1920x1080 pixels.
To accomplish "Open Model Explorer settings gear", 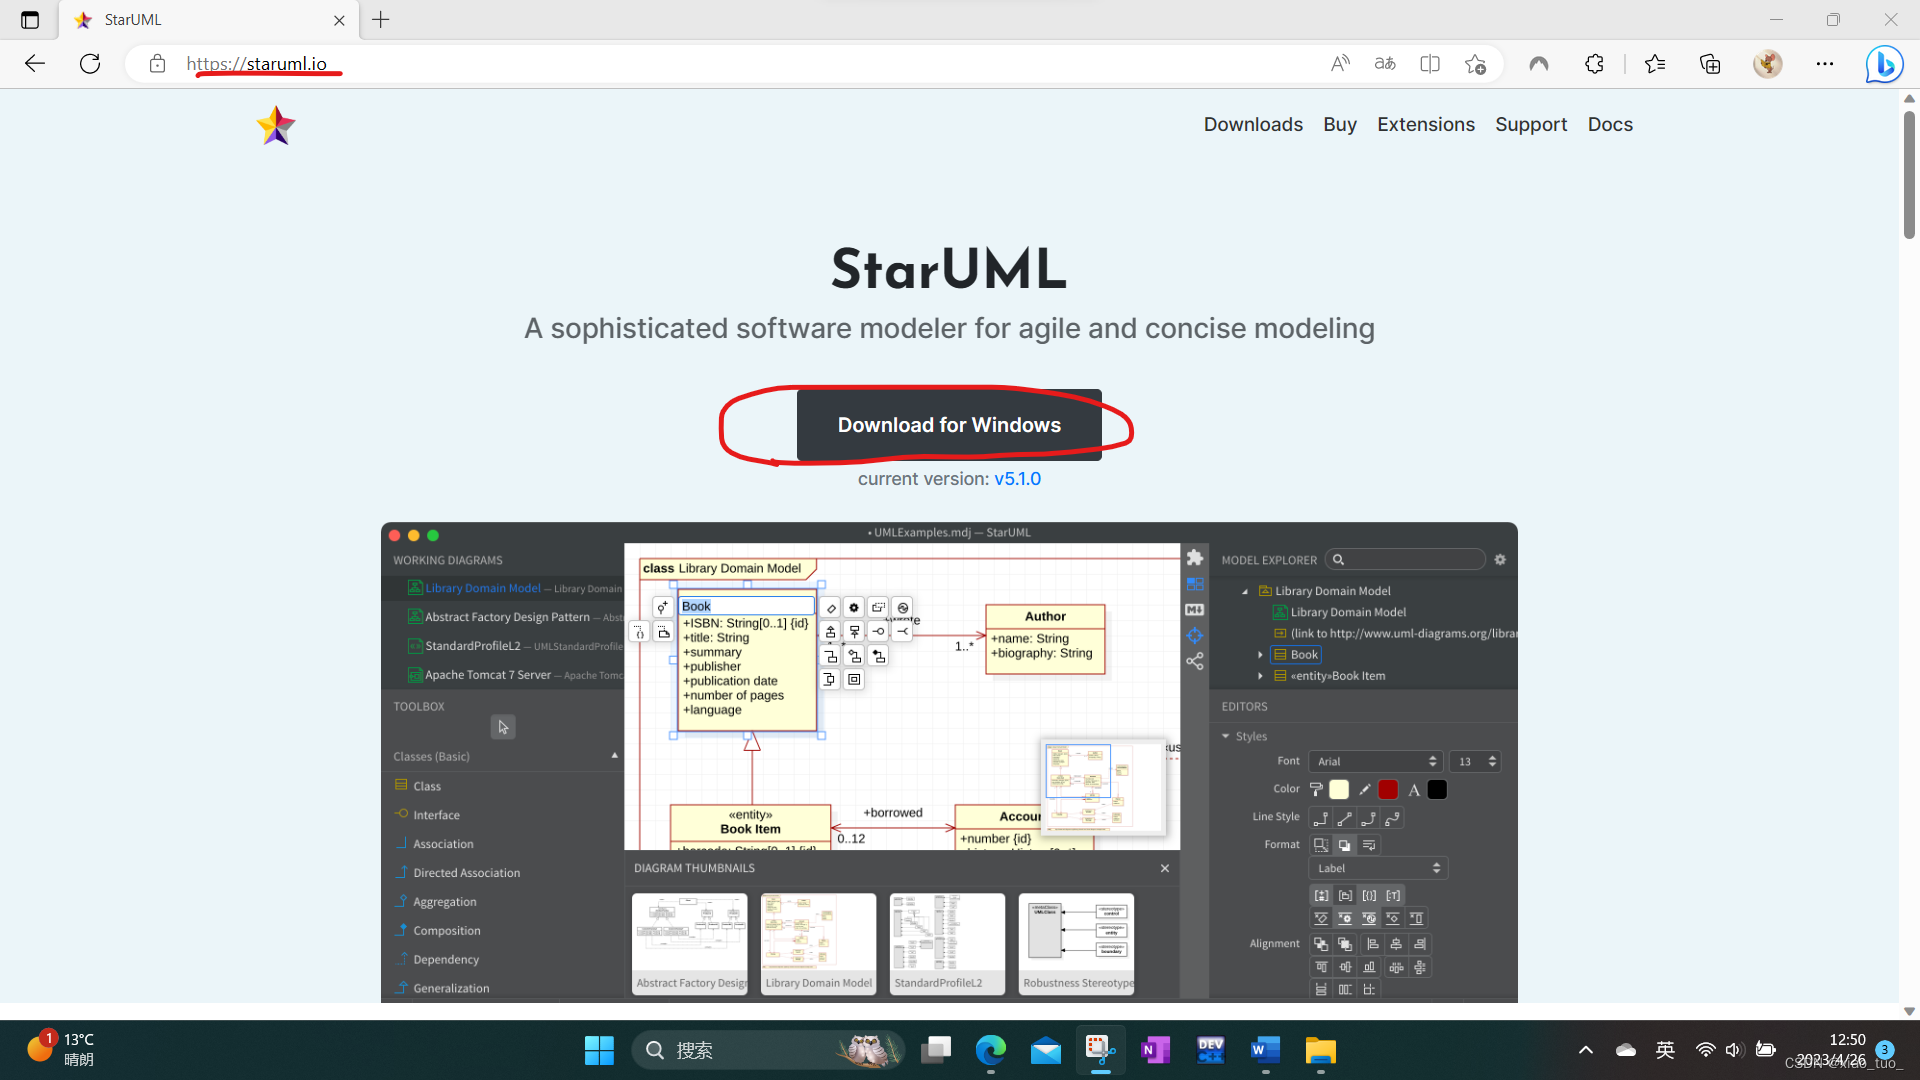I will tap(1500, 559).
